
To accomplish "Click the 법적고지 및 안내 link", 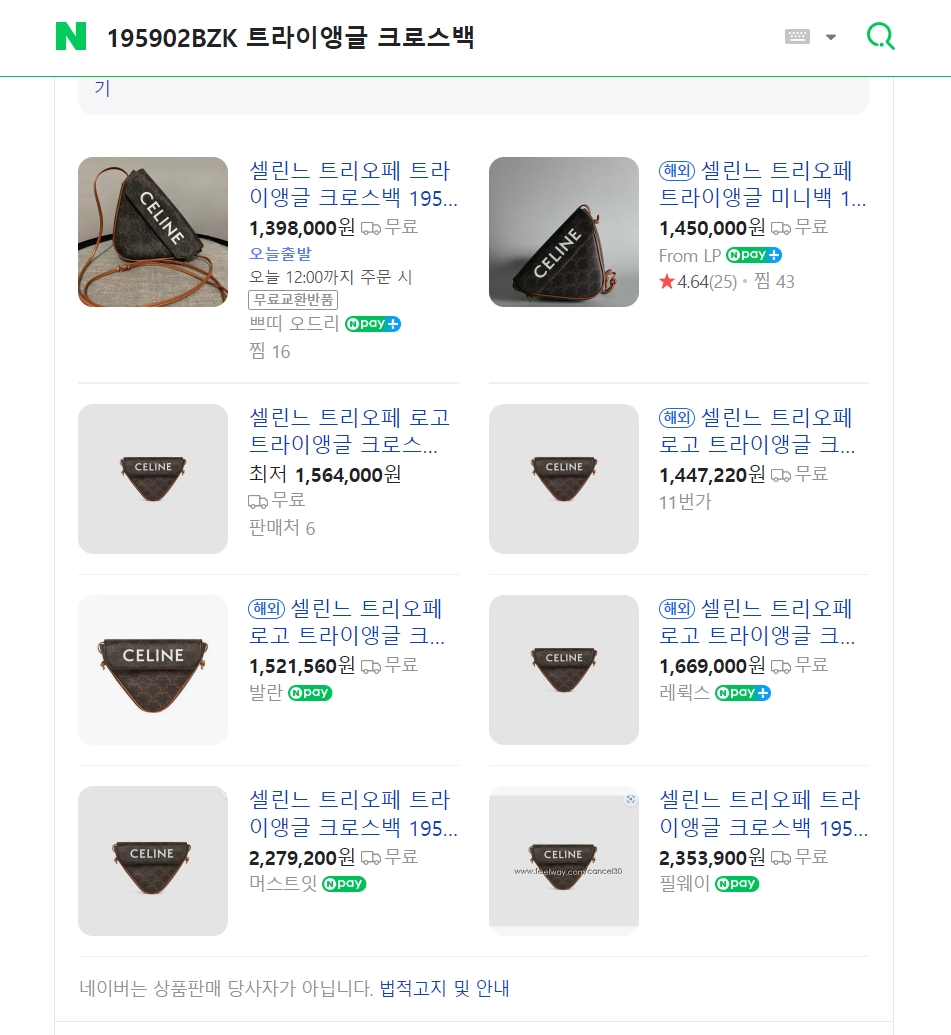I will tap(444, 989).
